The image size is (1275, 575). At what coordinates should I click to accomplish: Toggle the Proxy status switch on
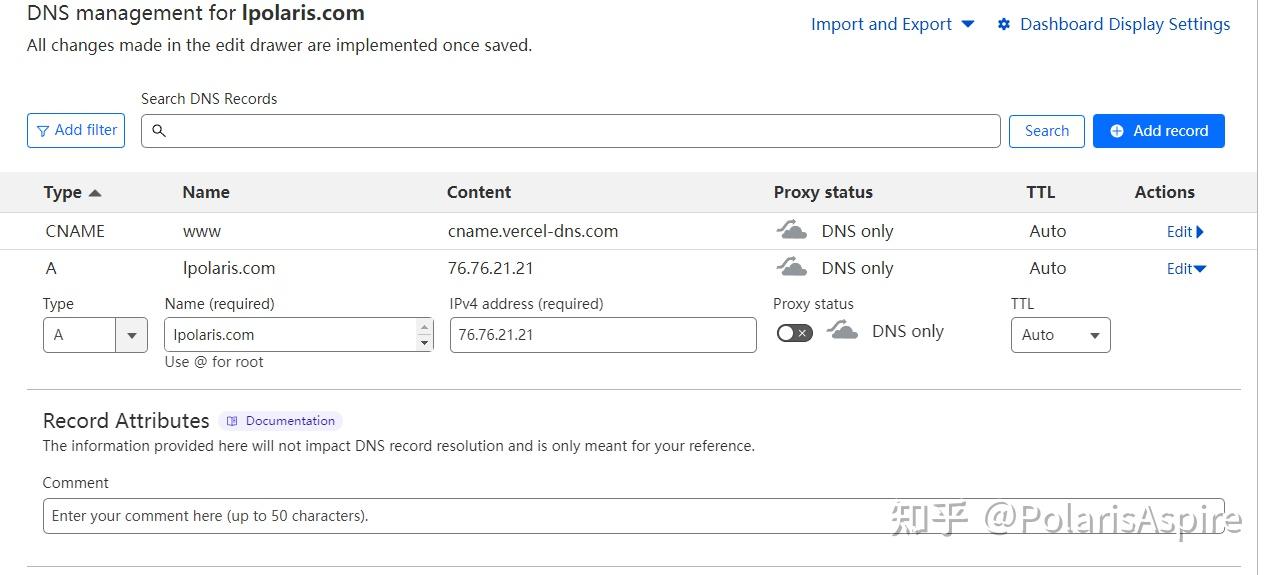[x=795, y=333]
